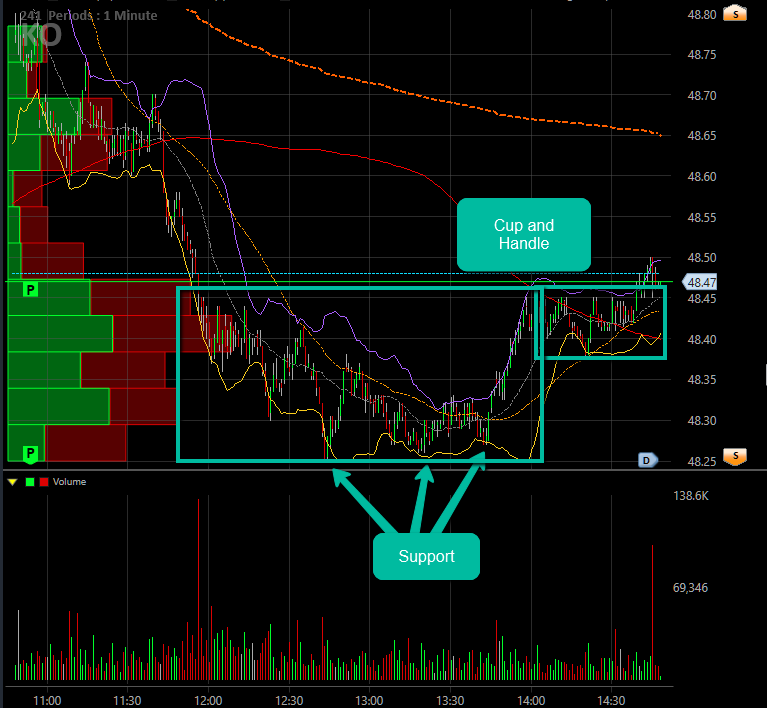767x708 pixels.
Task: Click the orange S marker near 48.25
Action: [x=735, y=457]
